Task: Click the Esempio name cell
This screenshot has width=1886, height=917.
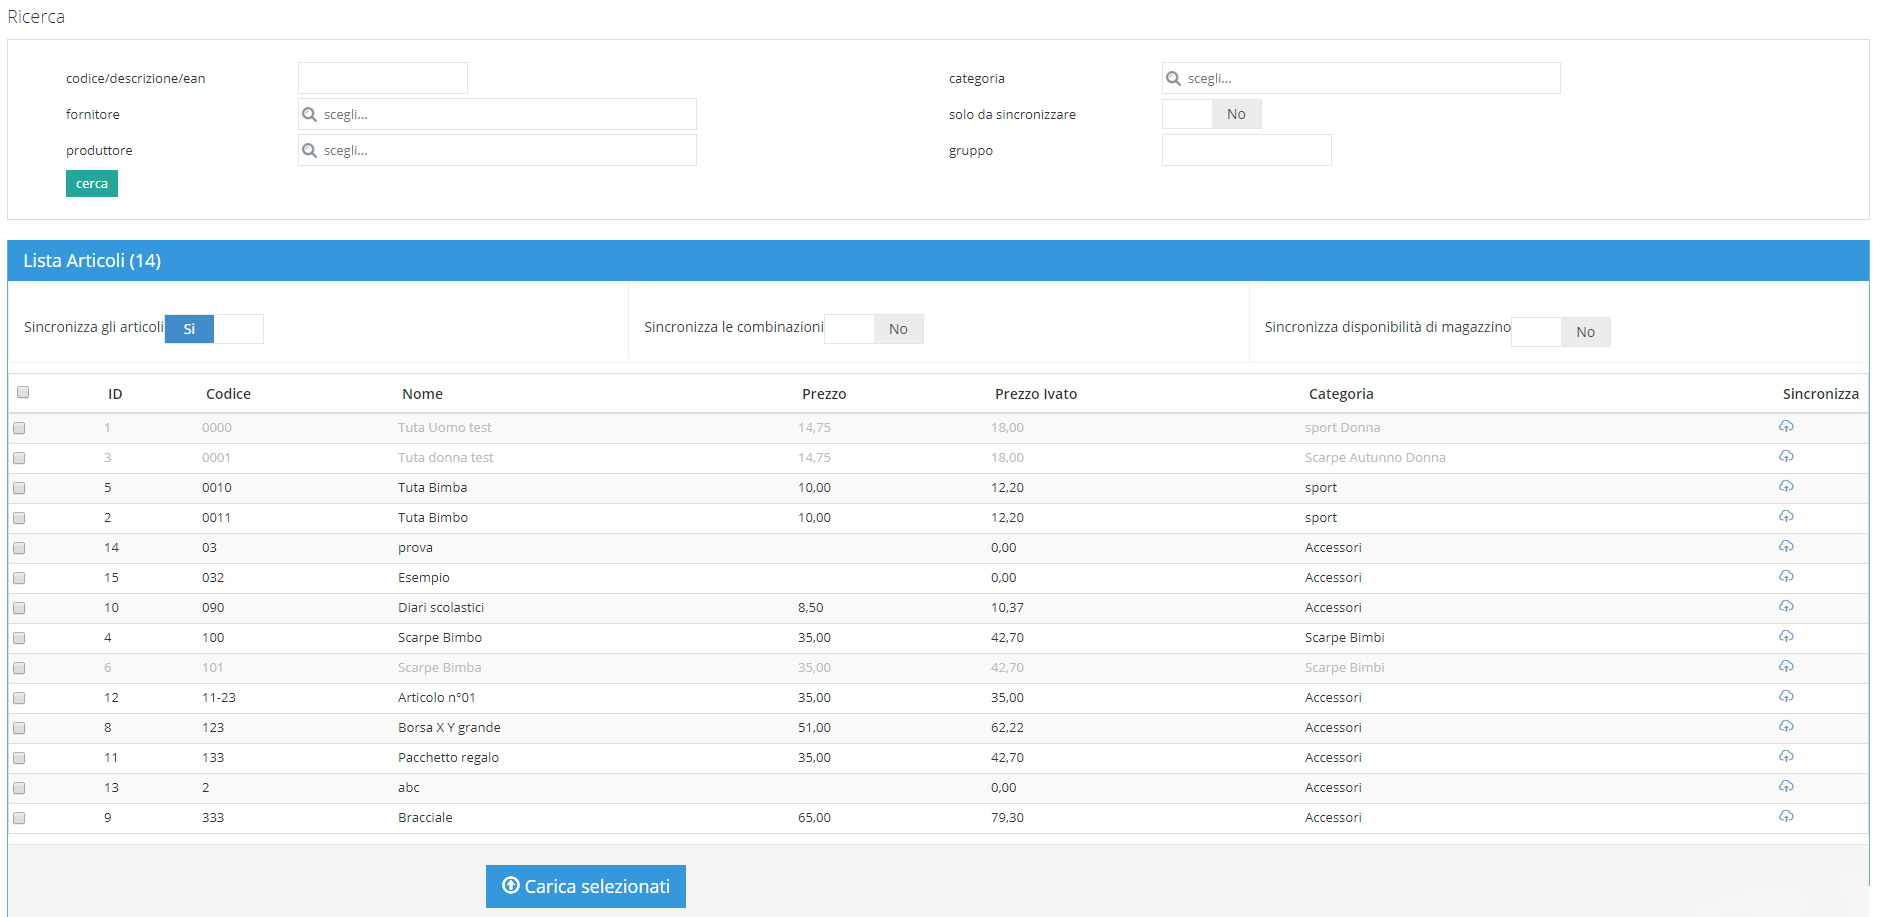Action: (x=424, y=577)
